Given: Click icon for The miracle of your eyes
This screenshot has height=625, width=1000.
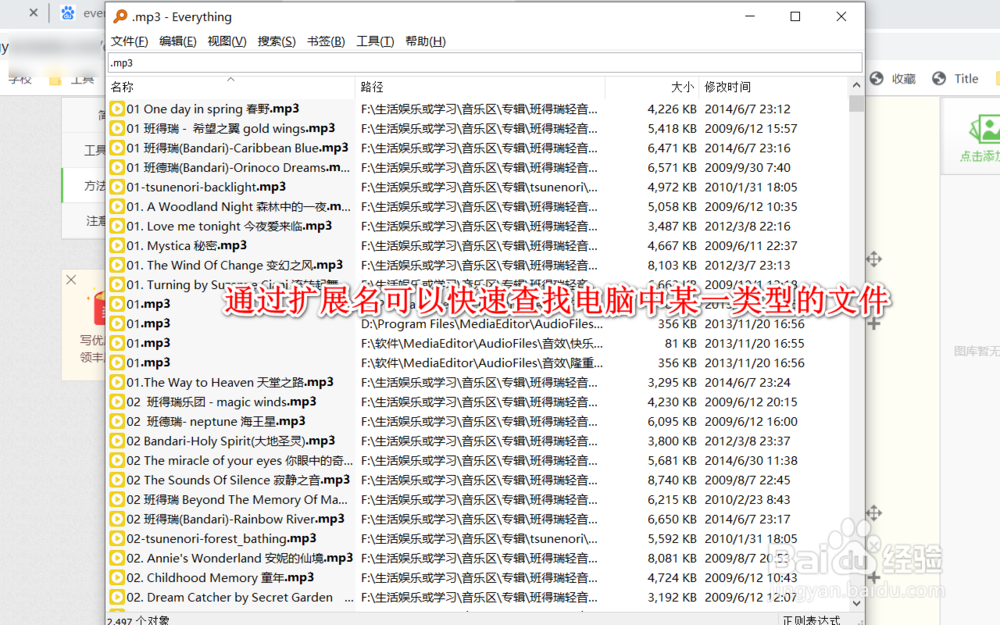Looking at the screenshot, I should [x=117, y=460].
